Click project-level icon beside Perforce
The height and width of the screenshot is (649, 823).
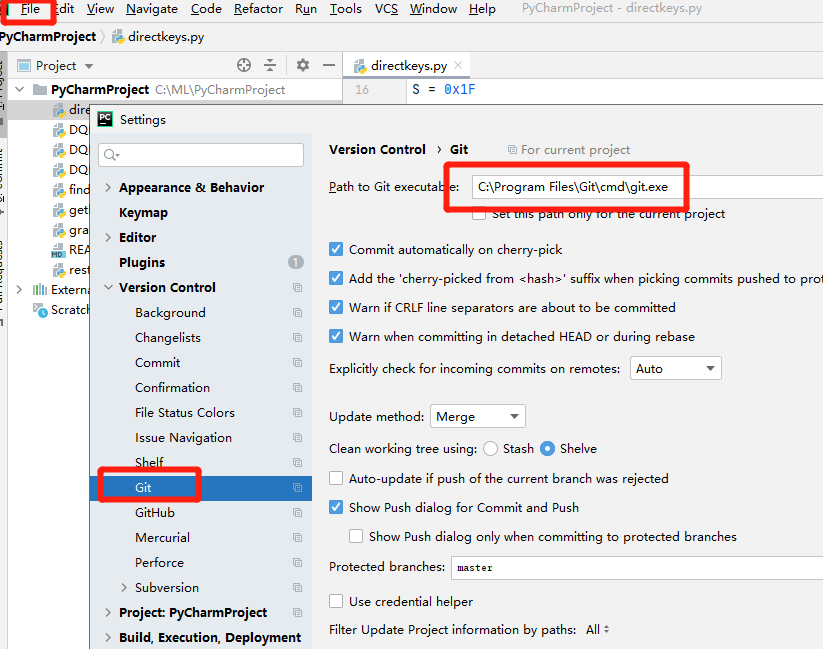click(298, 562)
